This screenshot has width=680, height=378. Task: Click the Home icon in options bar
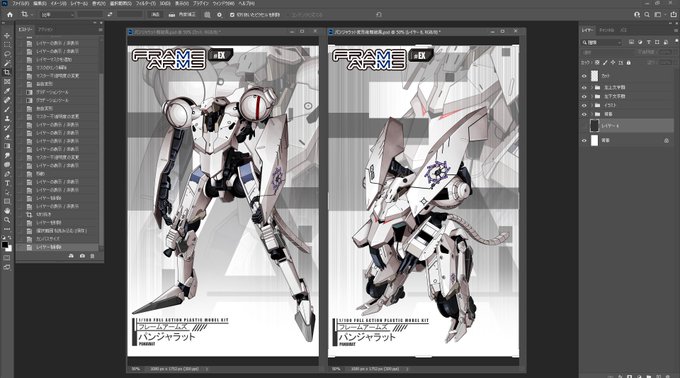point(10,14)
